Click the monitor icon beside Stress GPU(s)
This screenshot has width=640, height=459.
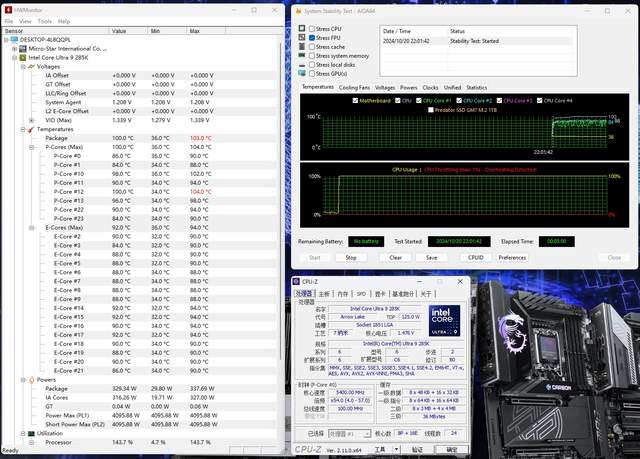(302, 73)
